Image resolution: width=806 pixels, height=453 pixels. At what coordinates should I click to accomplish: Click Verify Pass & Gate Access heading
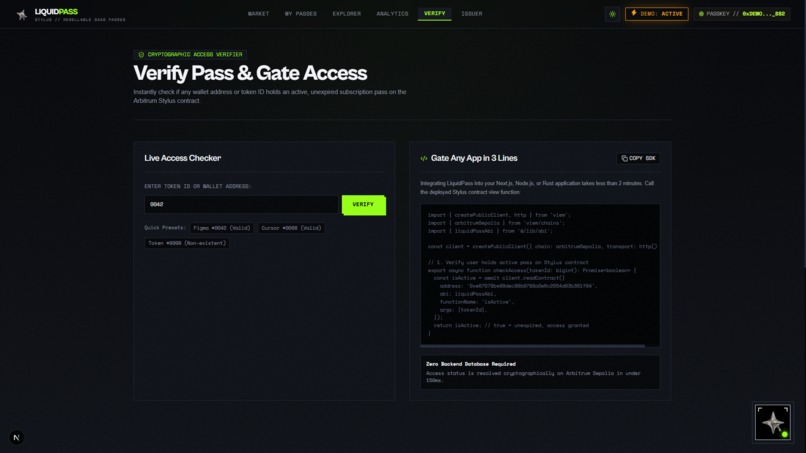click(250, 73)
